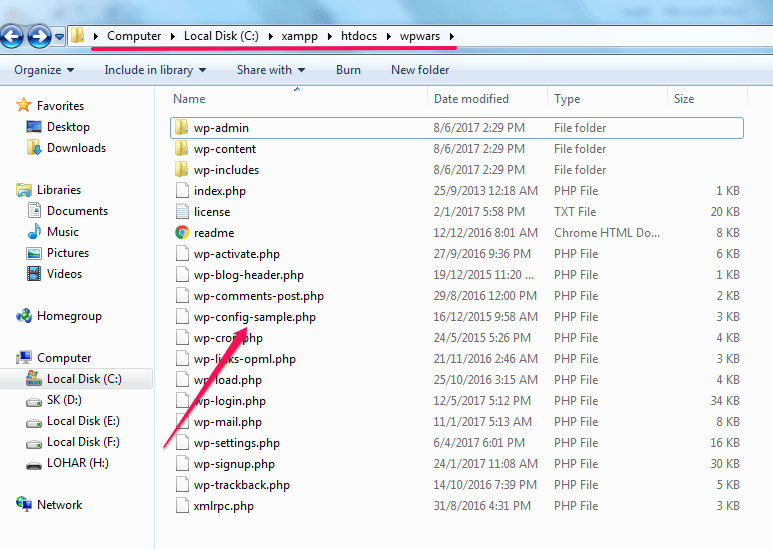Select the wp-content folder icon
Image resolution: width=773 pixels, height=550 pixels.
tap(181, 148)
